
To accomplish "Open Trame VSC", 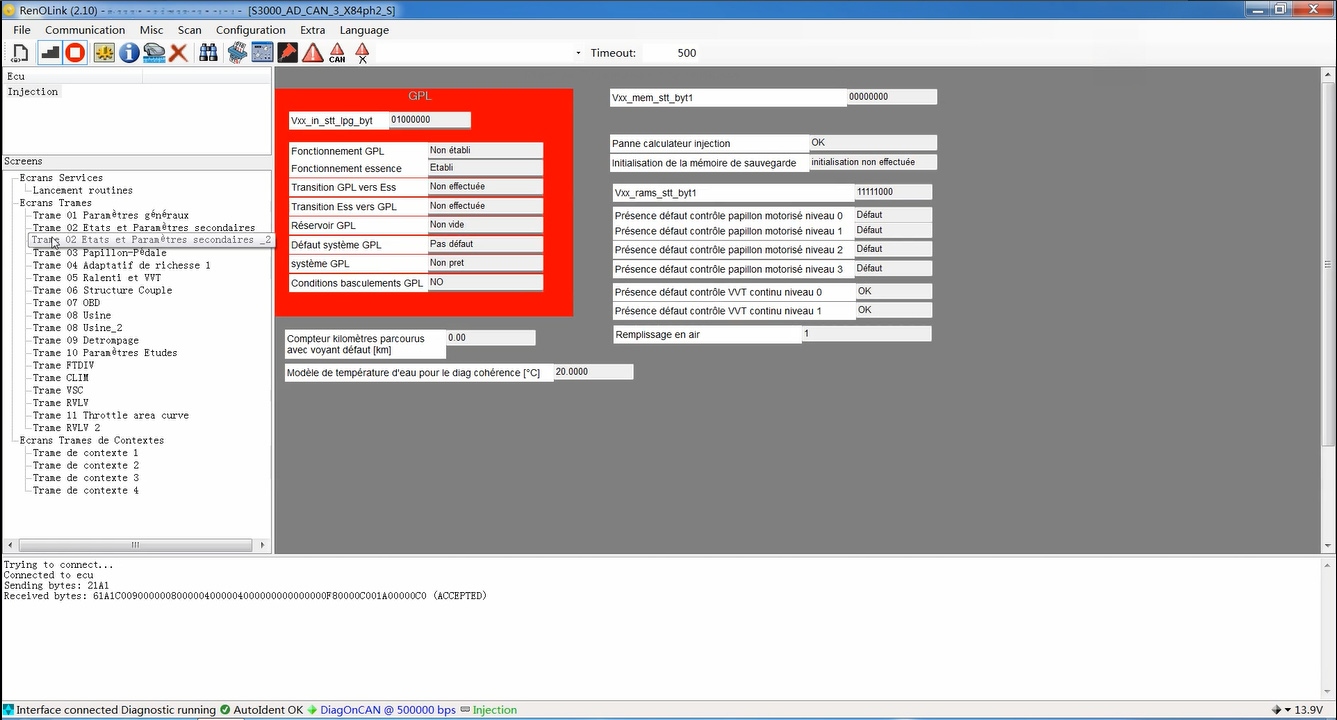I will (57, 390).
